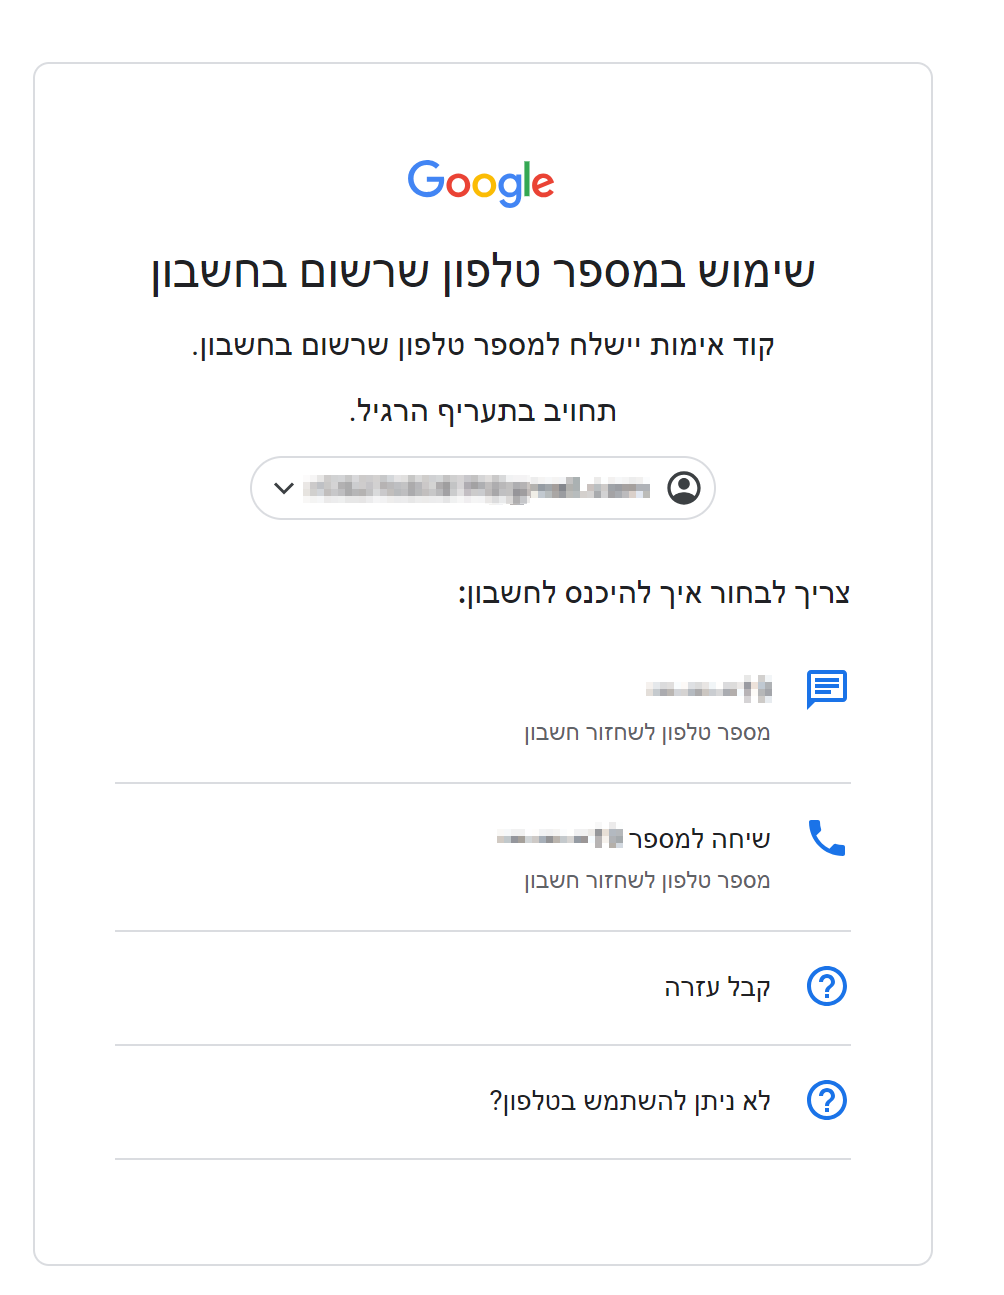1004x1295 pixels.
Task: Click the 'צריך לבחור איך להיכנס לחשבון' label
Action: [654, 593]
